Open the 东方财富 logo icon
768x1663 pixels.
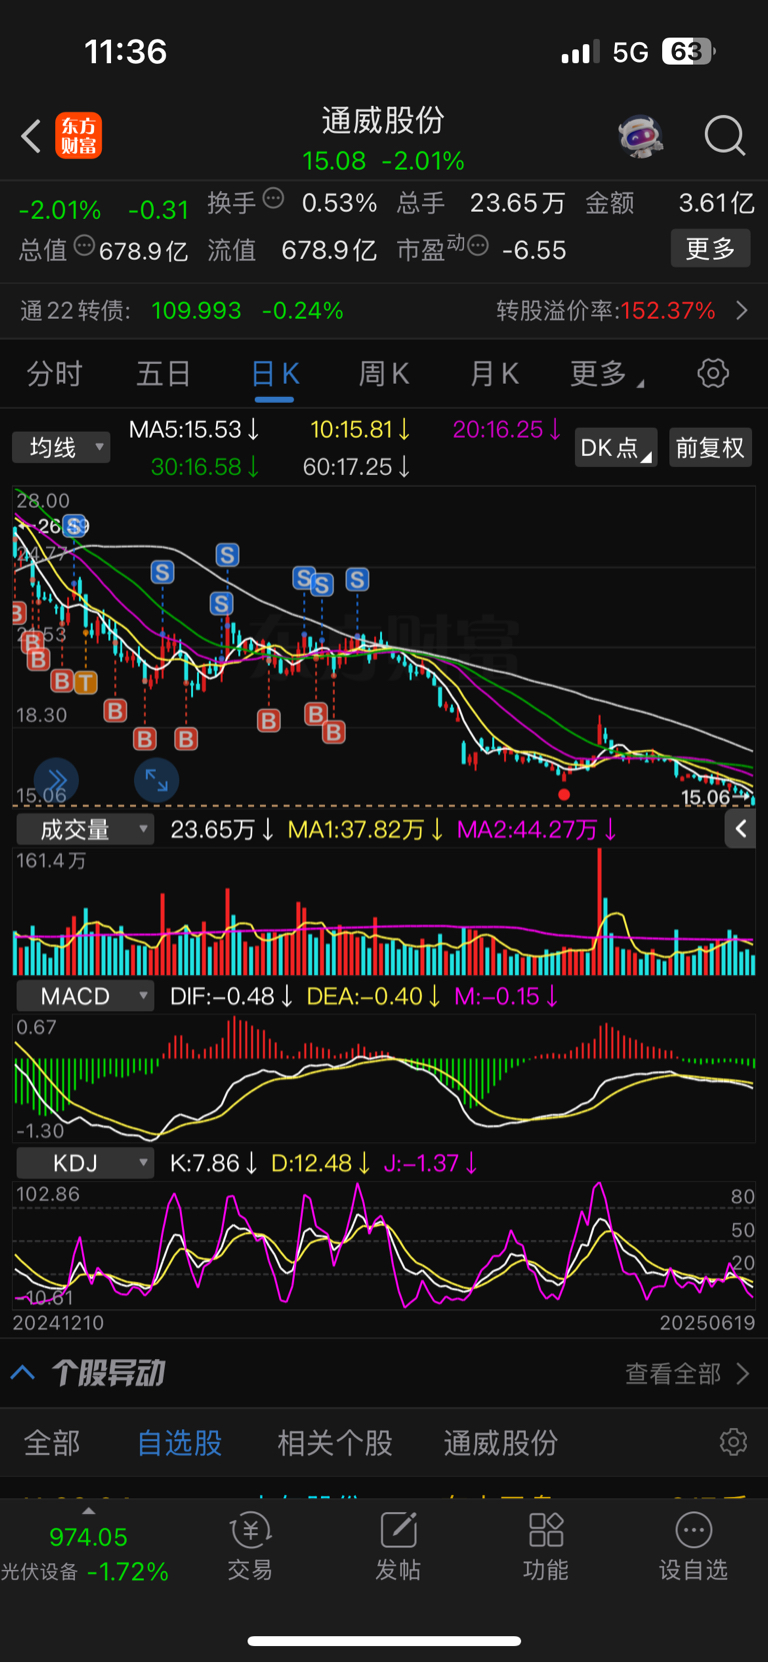79,136
